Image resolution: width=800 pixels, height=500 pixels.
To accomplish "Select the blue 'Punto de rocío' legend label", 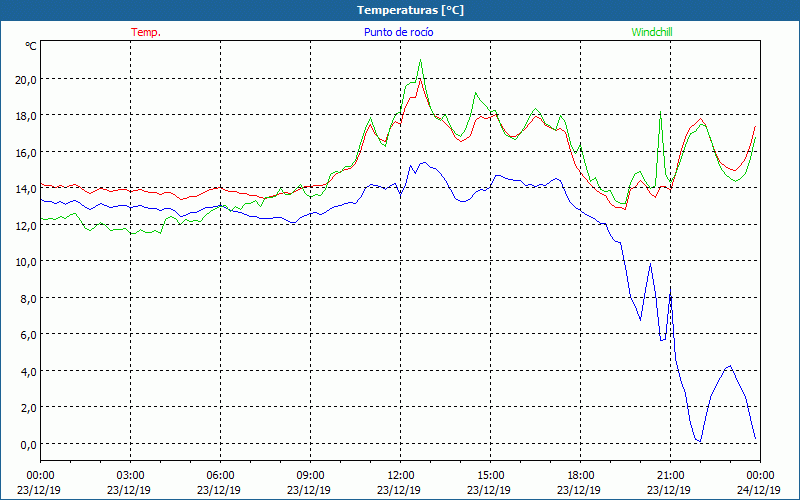I will coord(398,32).
